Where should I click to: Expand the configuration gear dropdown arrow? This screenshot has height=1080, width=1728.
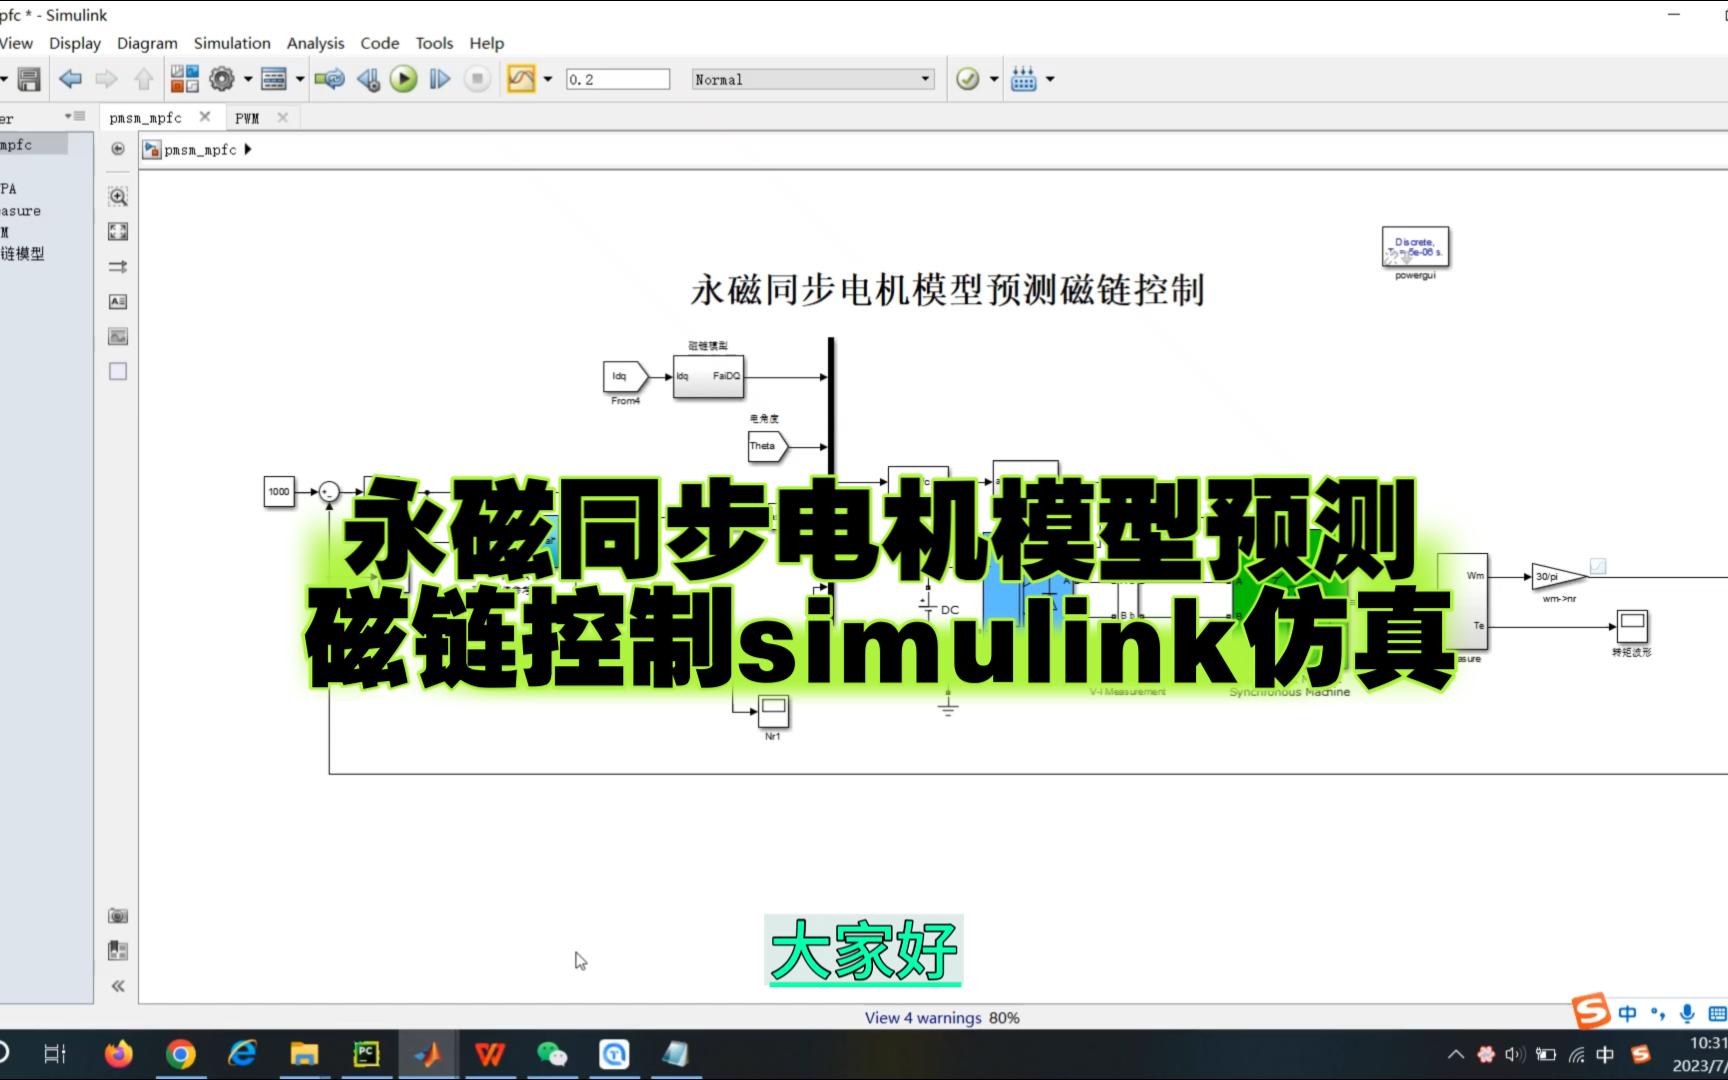tap(248, 79)
